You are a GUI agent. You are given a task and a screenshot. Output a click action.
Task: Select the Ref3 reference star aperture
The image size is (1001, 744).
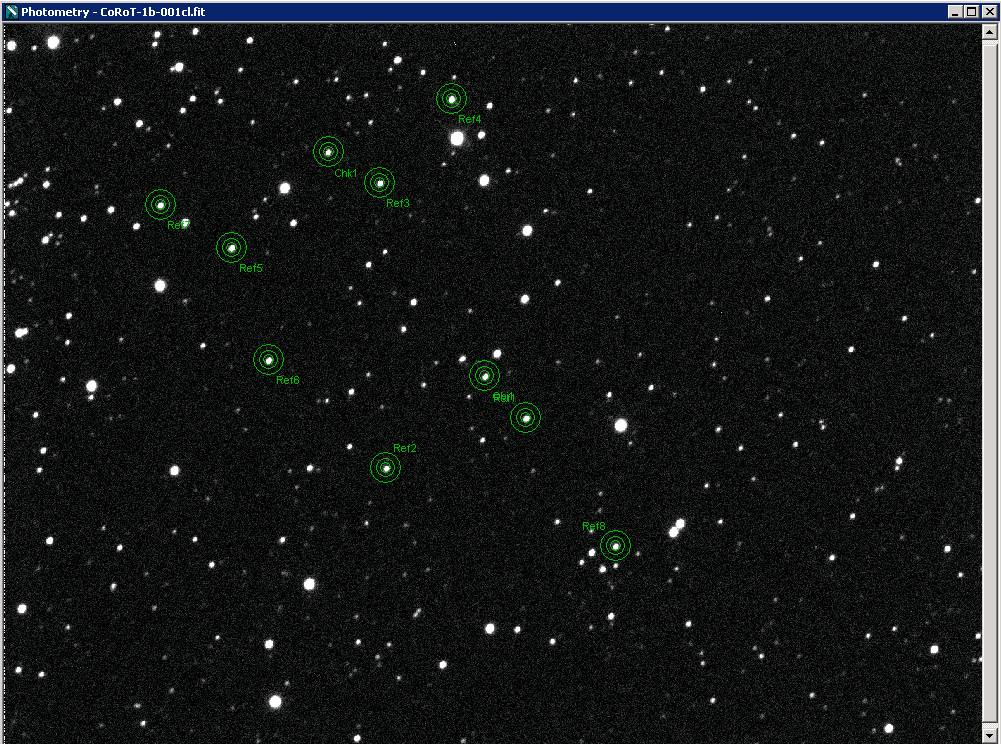click(379, 183)
